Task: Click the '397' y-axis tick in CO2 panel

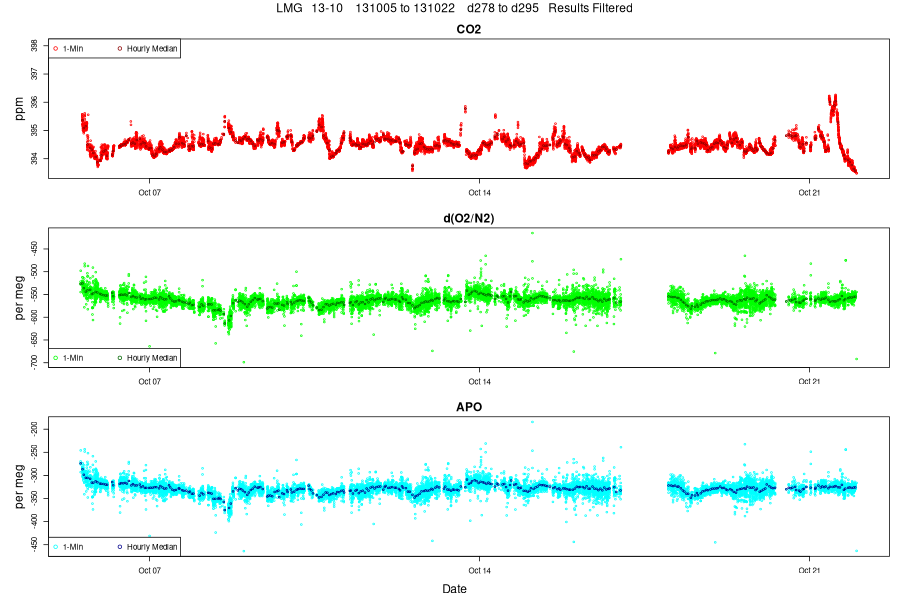Action: 34,74
